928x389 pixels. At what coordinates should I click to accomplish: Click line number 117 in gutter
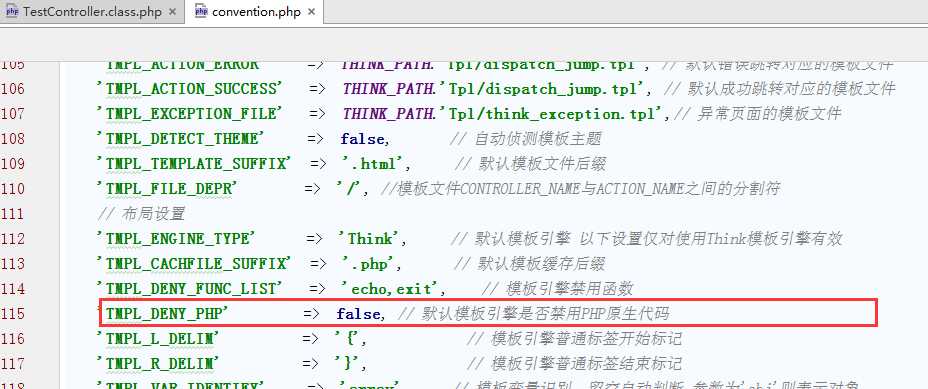[x=12, y=364]
